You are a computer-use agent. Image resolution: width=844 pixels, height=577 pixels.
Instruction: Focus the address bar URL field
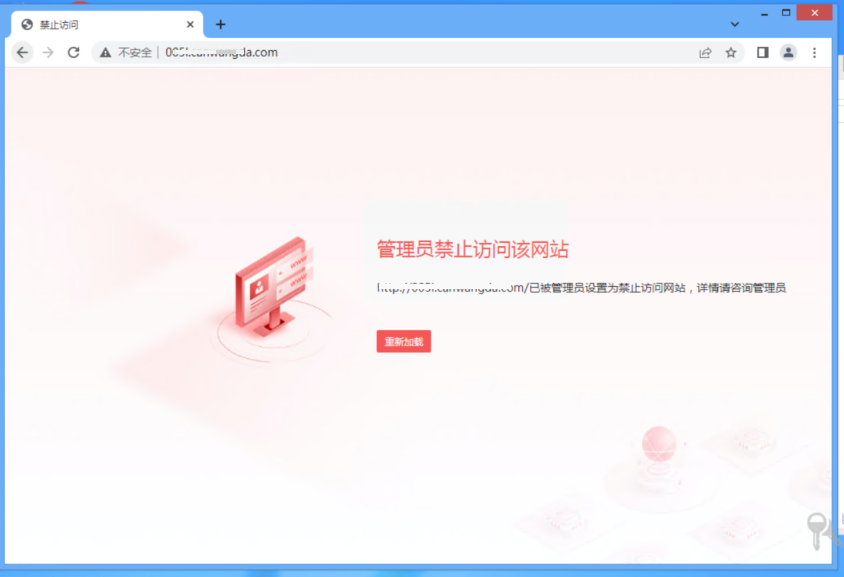pos(400,52)
